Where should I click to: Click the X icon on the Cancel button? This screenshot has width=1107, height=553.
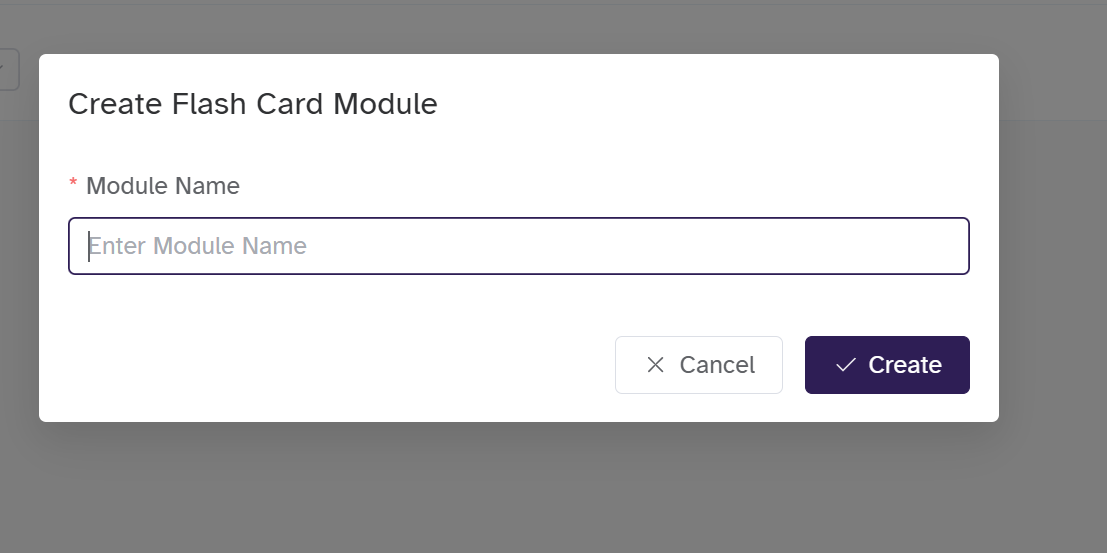click(655, 365)
